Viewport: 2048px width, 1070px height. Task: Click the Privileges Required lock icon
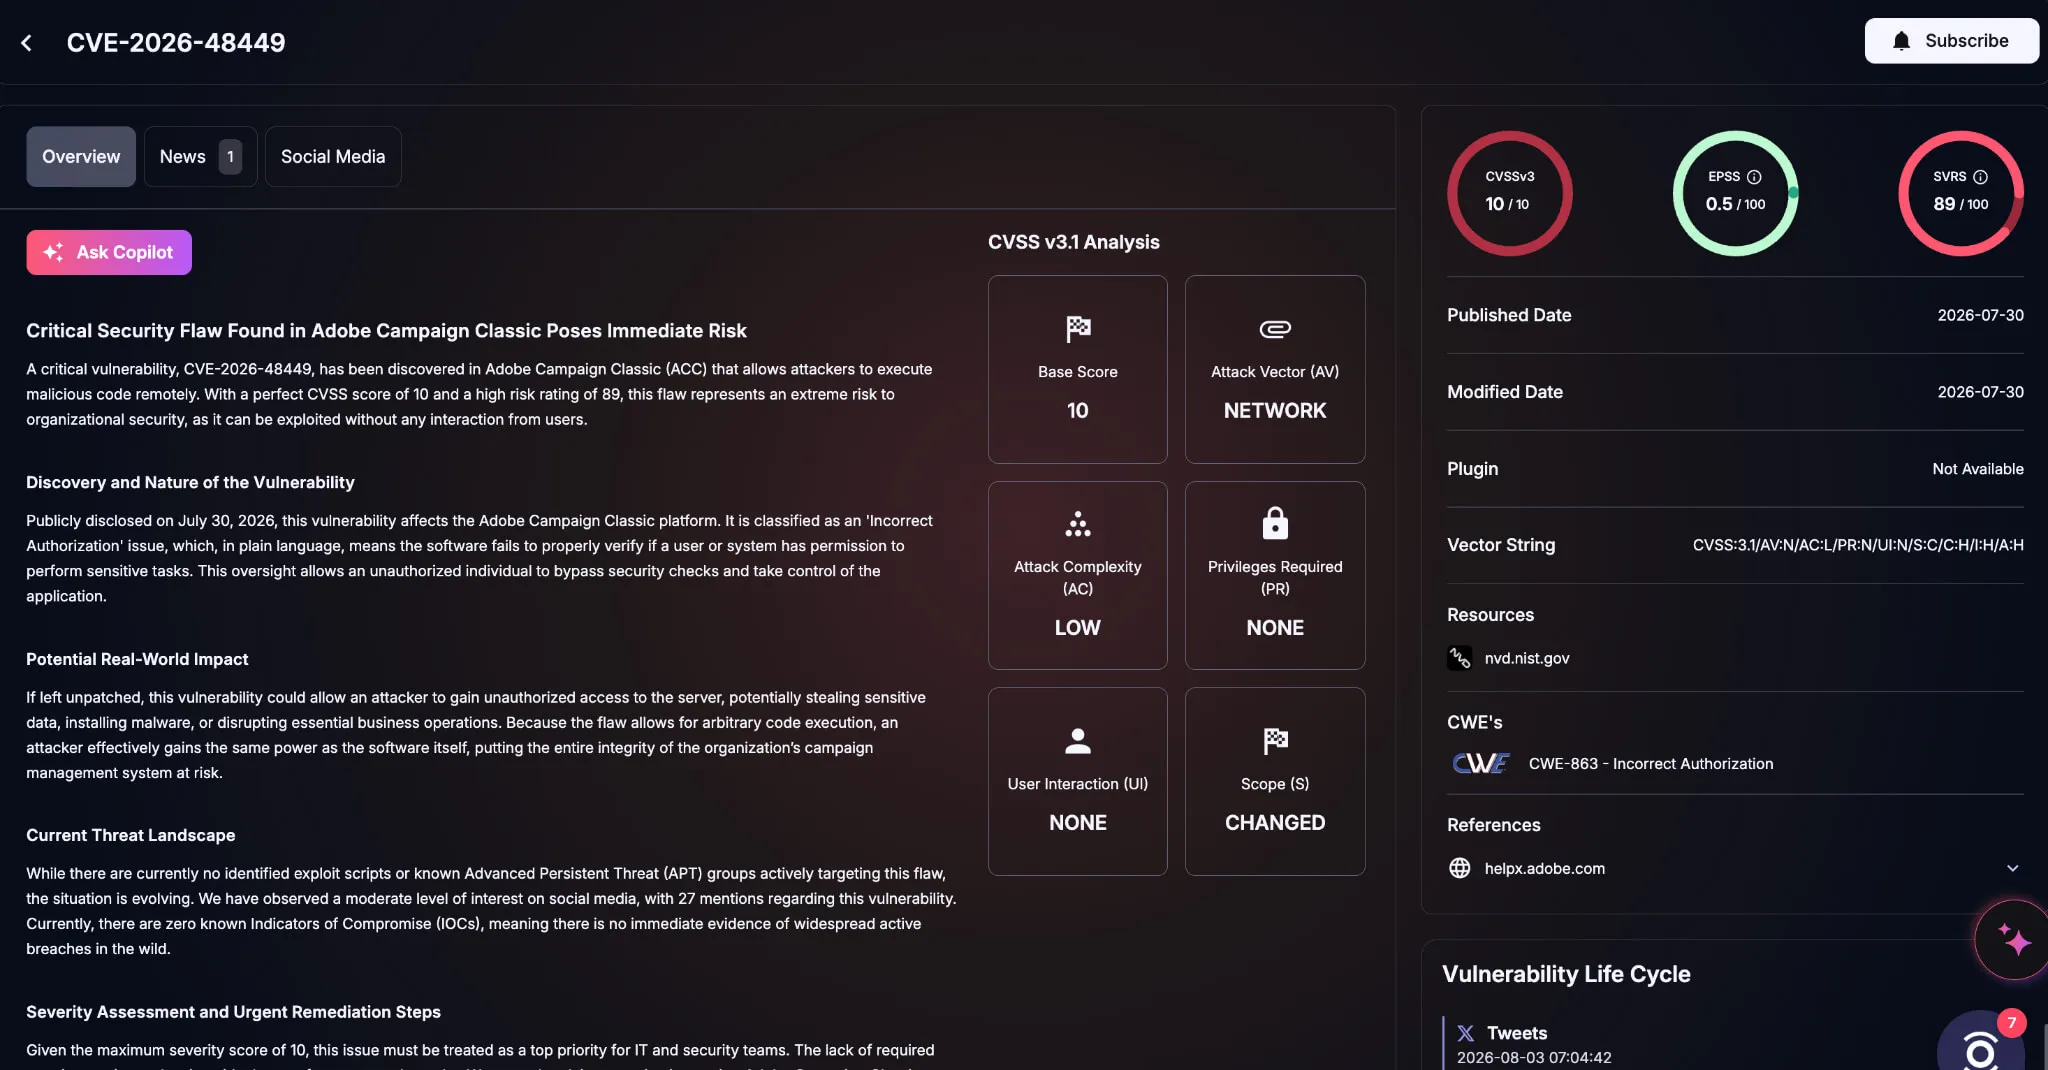click(x=1275, y=523)
